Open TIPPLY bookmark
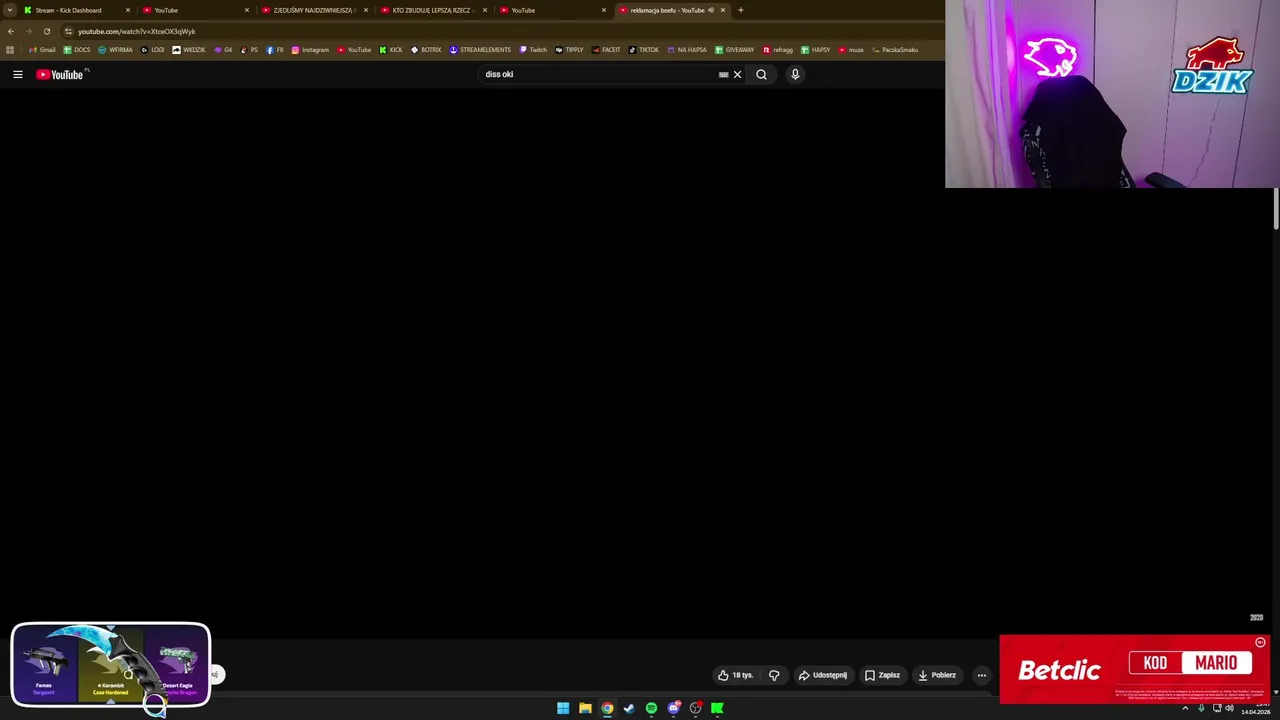 [x=570, y=50]
